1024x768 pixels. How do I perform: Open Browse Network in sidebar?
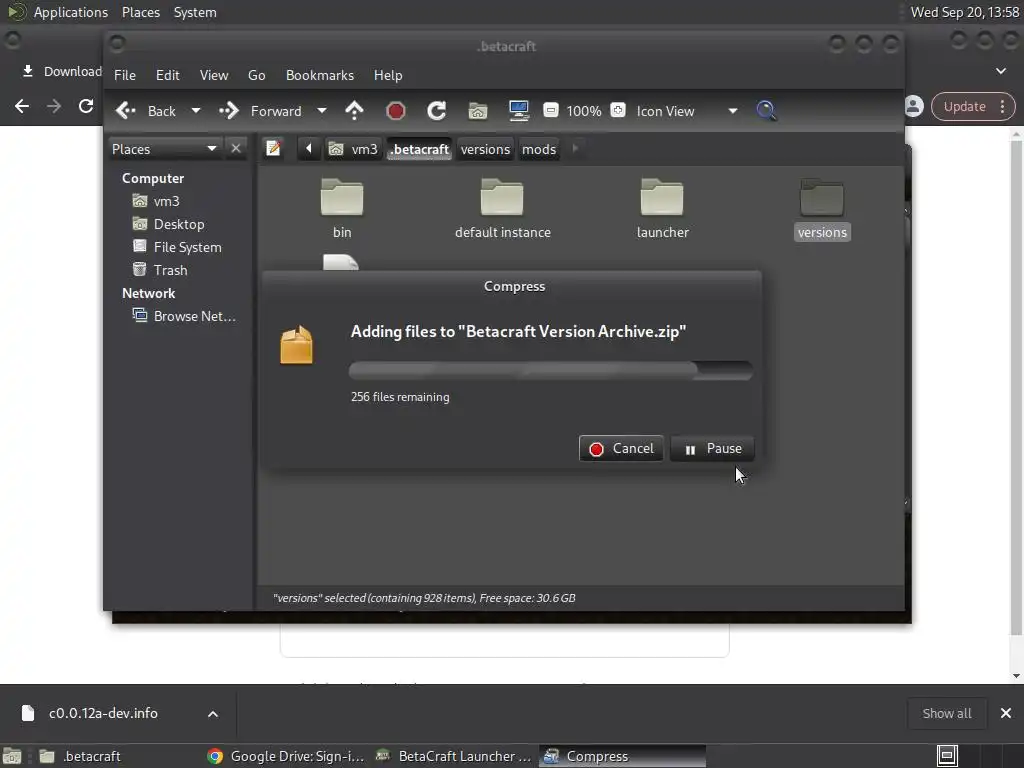tap(194, 316)
